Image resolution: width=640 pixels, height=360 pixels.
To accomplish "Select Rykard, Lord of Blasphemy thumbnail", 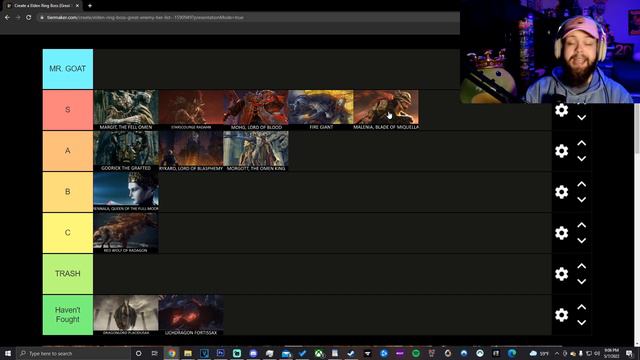I will tap(191, 151).
